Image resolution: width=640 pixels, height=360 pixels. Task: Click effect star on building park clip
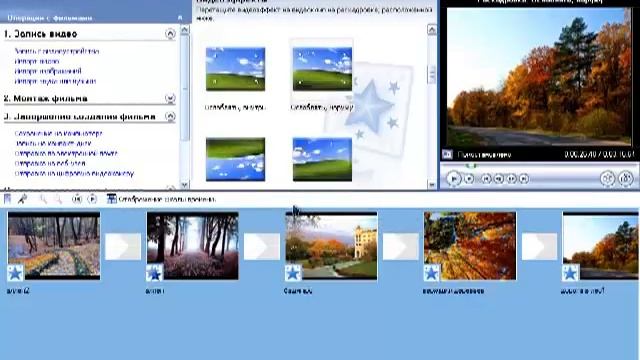tap(293, 273)
